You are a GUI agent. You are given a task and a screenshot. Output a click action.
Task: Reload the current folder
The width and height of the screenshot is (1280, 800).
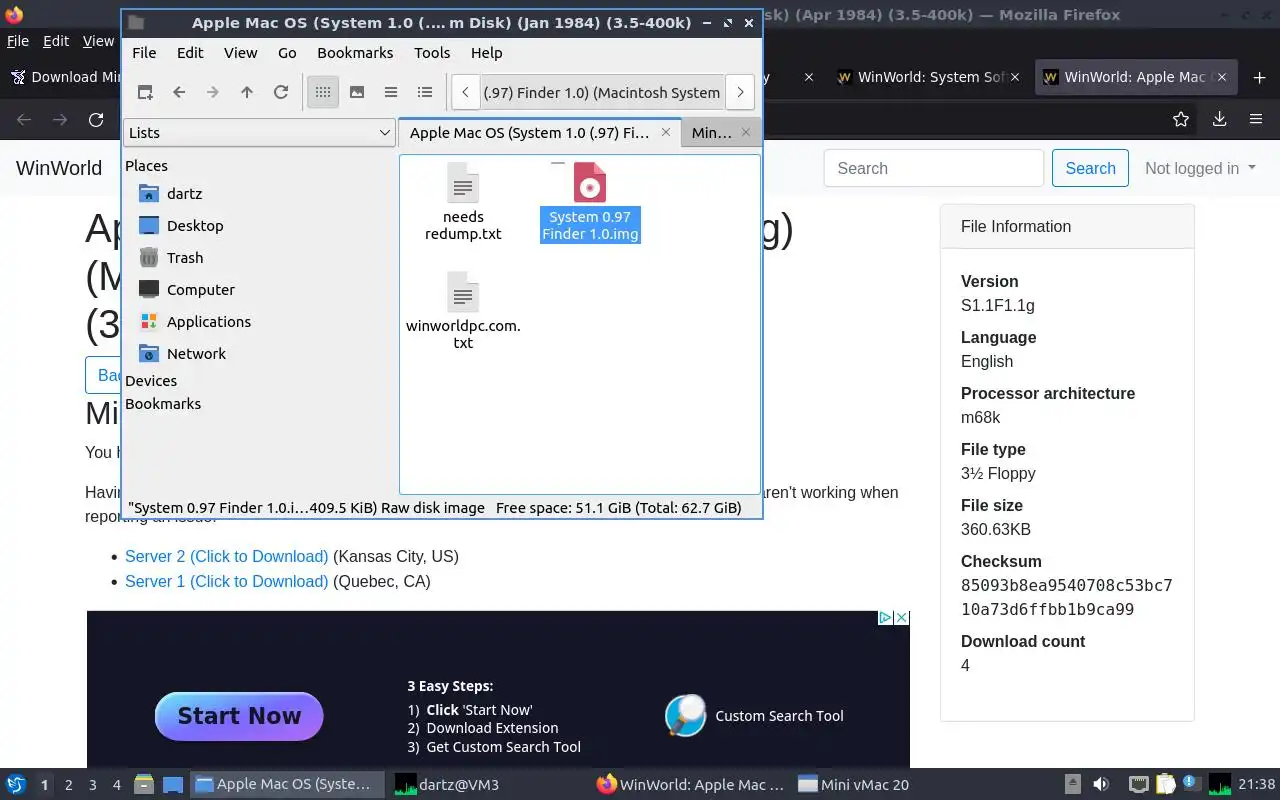pos(281,92)
